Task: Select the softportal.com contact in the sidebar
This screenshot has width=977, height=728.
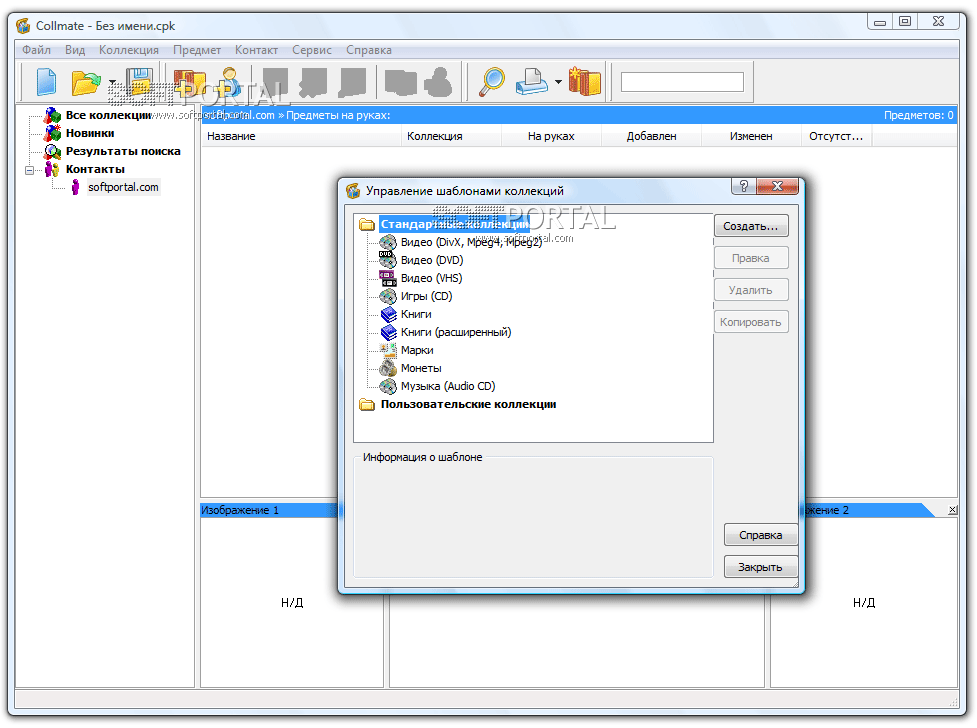Action: [x=123, y=187]
